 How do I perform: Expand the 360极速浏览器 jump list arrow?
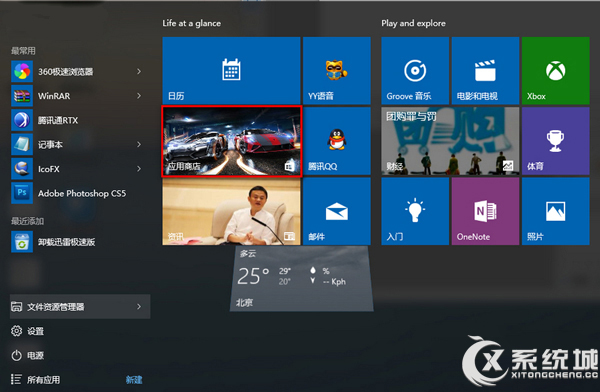139,71
